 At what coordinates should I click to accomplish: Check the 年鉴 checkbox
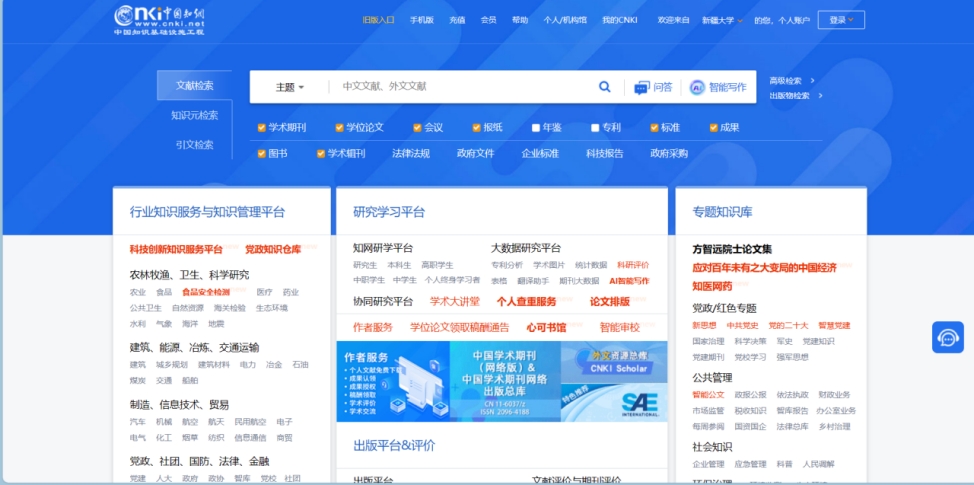click(x=535, y=128)
